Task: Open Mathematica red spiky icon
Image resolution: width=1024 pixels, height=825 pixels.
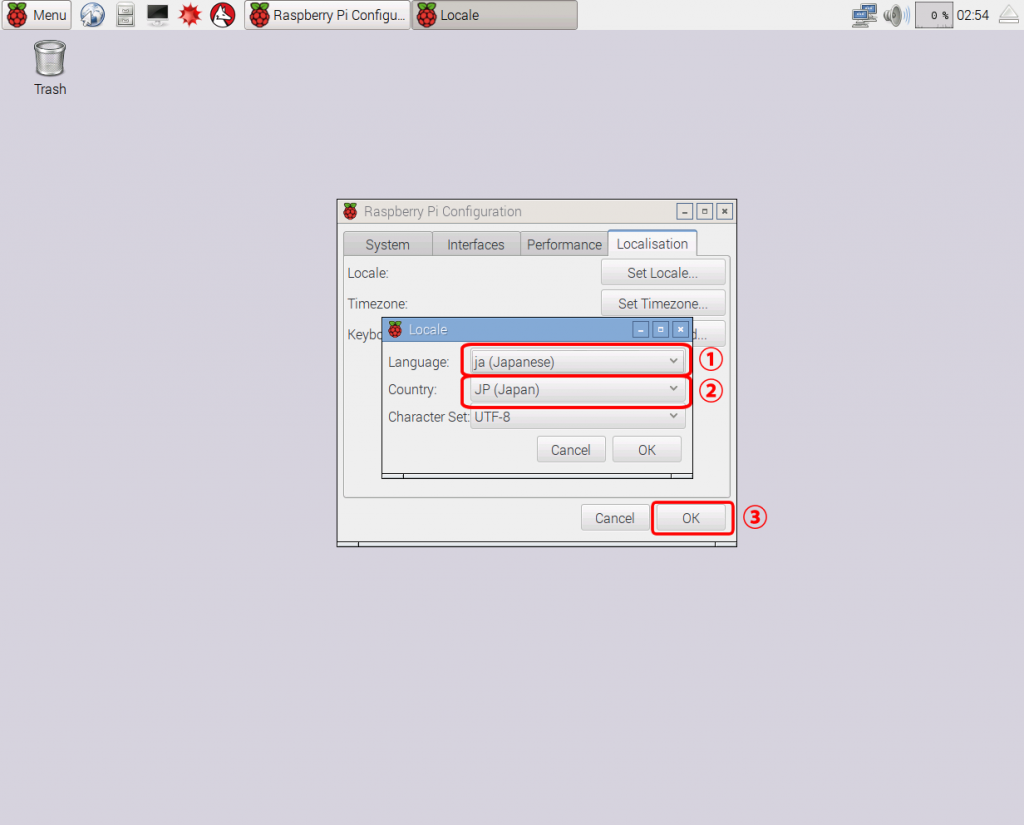Action: tap(190, 15)
